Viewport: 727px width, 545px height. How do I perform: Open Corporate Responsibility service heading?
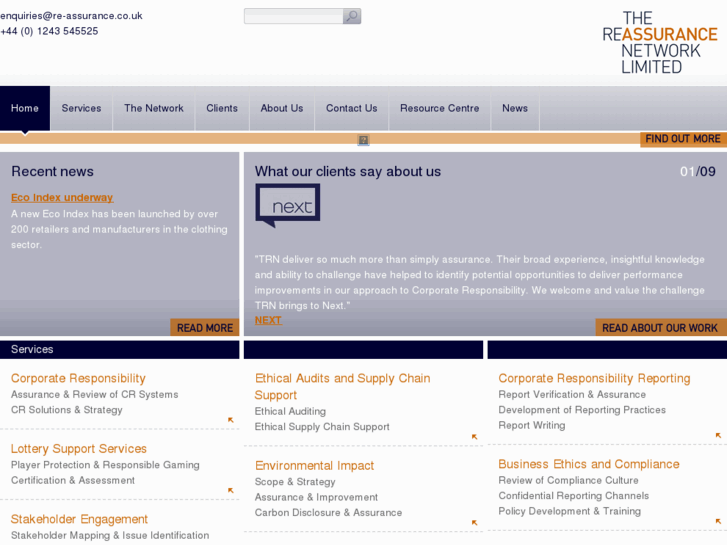[x=78, y=378]
